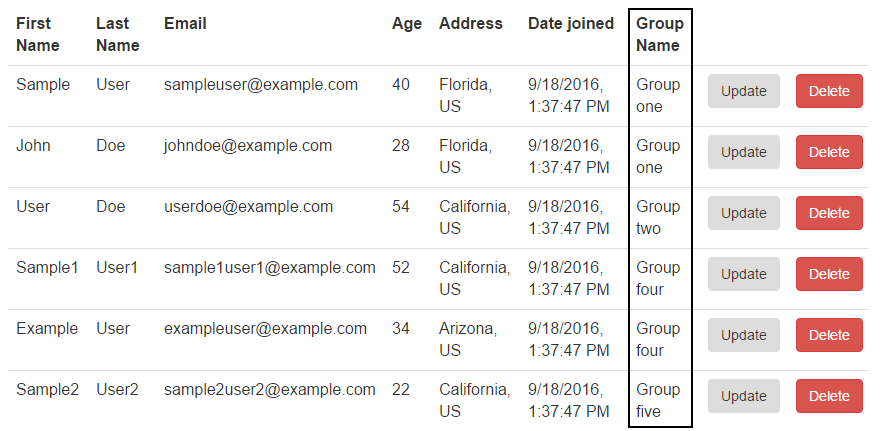Image resolution: width=882 pixels, height=431 pixels.
Task: Update Example User's record
Action: click(x=743, y=335)
